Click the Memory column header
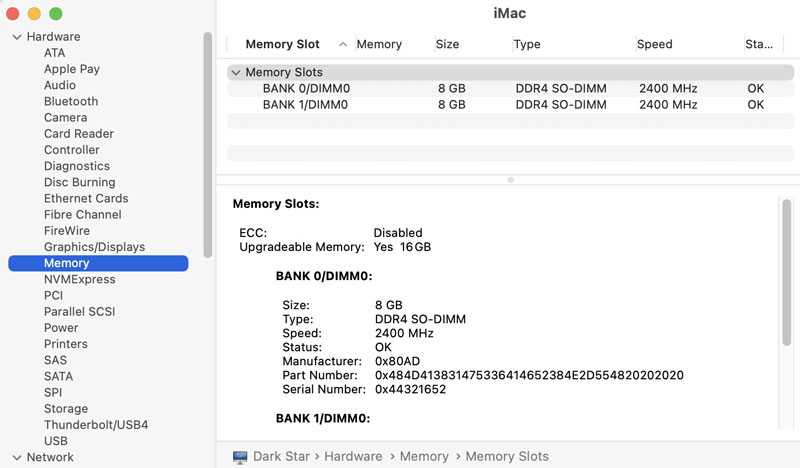Screen dimensions: 800x468 tap(379, 44)
